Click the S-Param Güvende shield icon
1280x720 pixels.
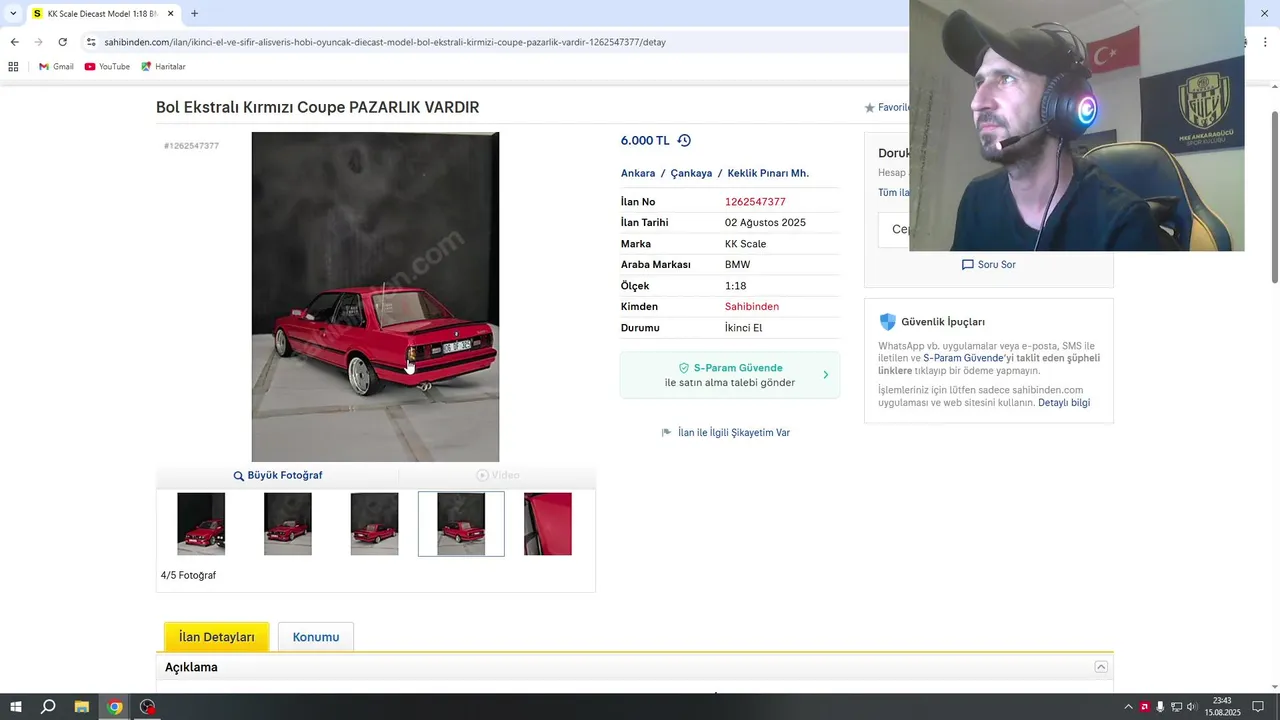(684, 368)
